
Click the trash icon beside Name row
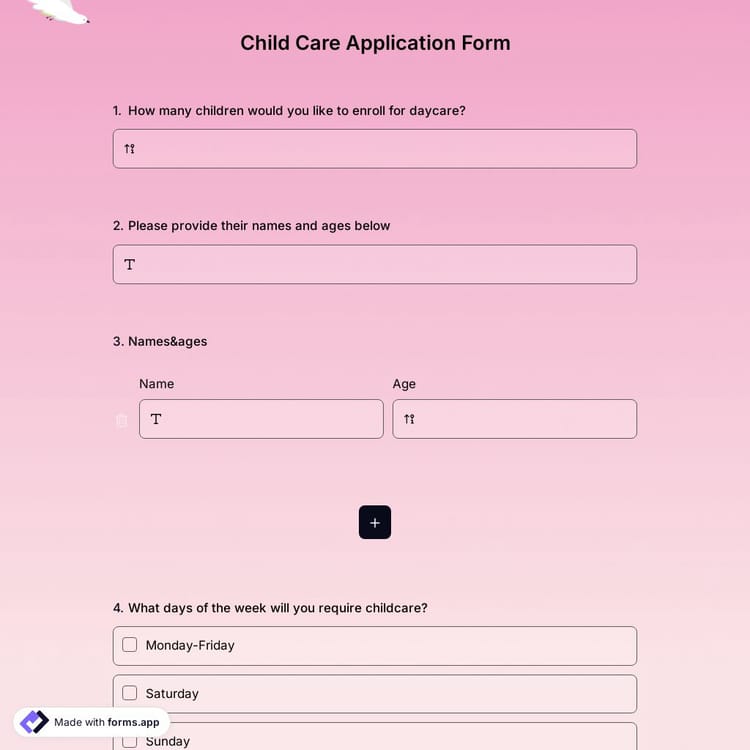(x=122, y=420)
